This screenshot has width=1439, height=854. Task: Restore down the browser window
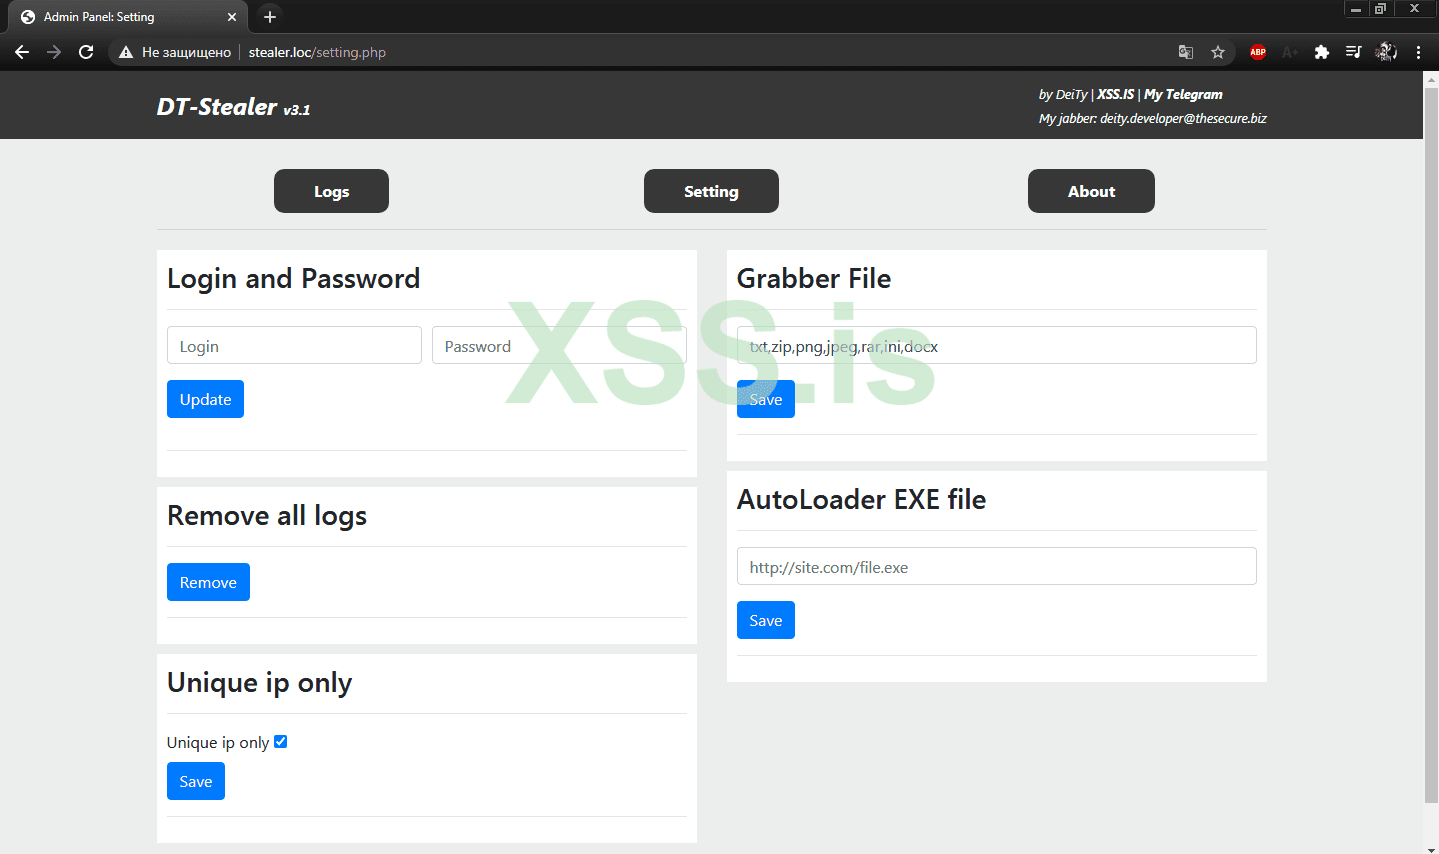coord(1381,9)
